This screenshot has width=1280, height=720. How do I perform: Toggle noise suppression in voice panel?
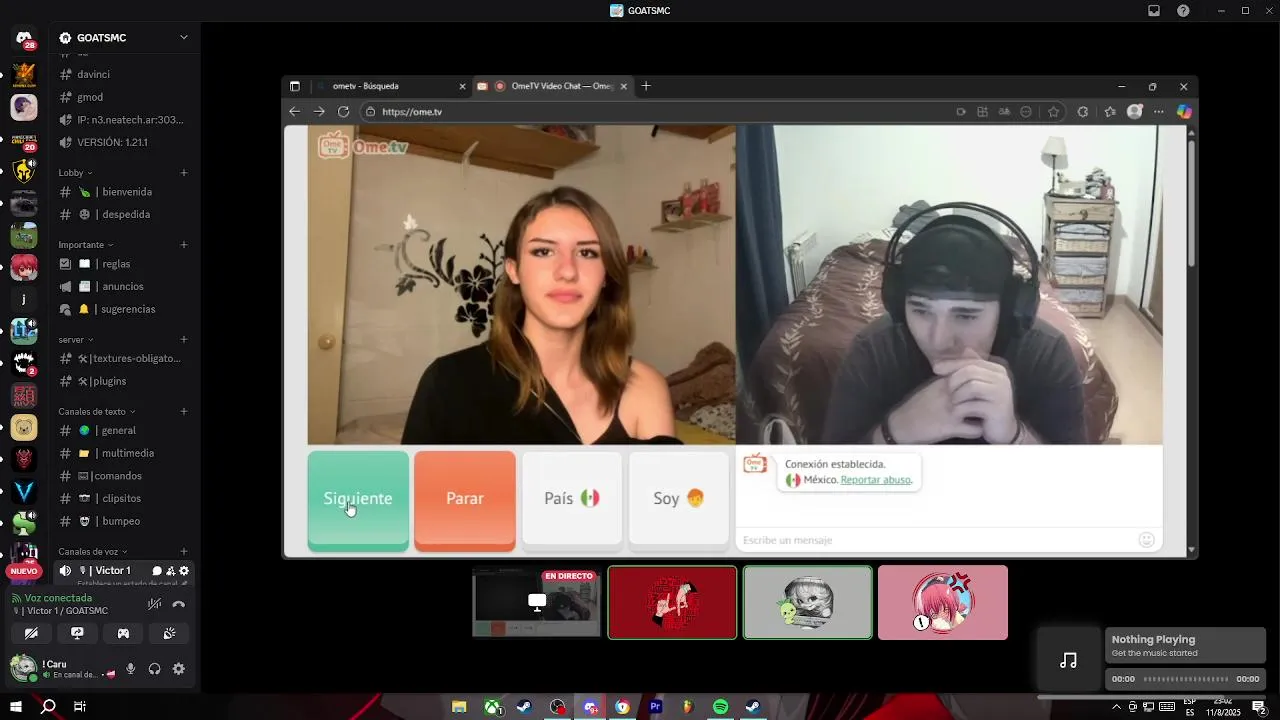tap(154, 604)
